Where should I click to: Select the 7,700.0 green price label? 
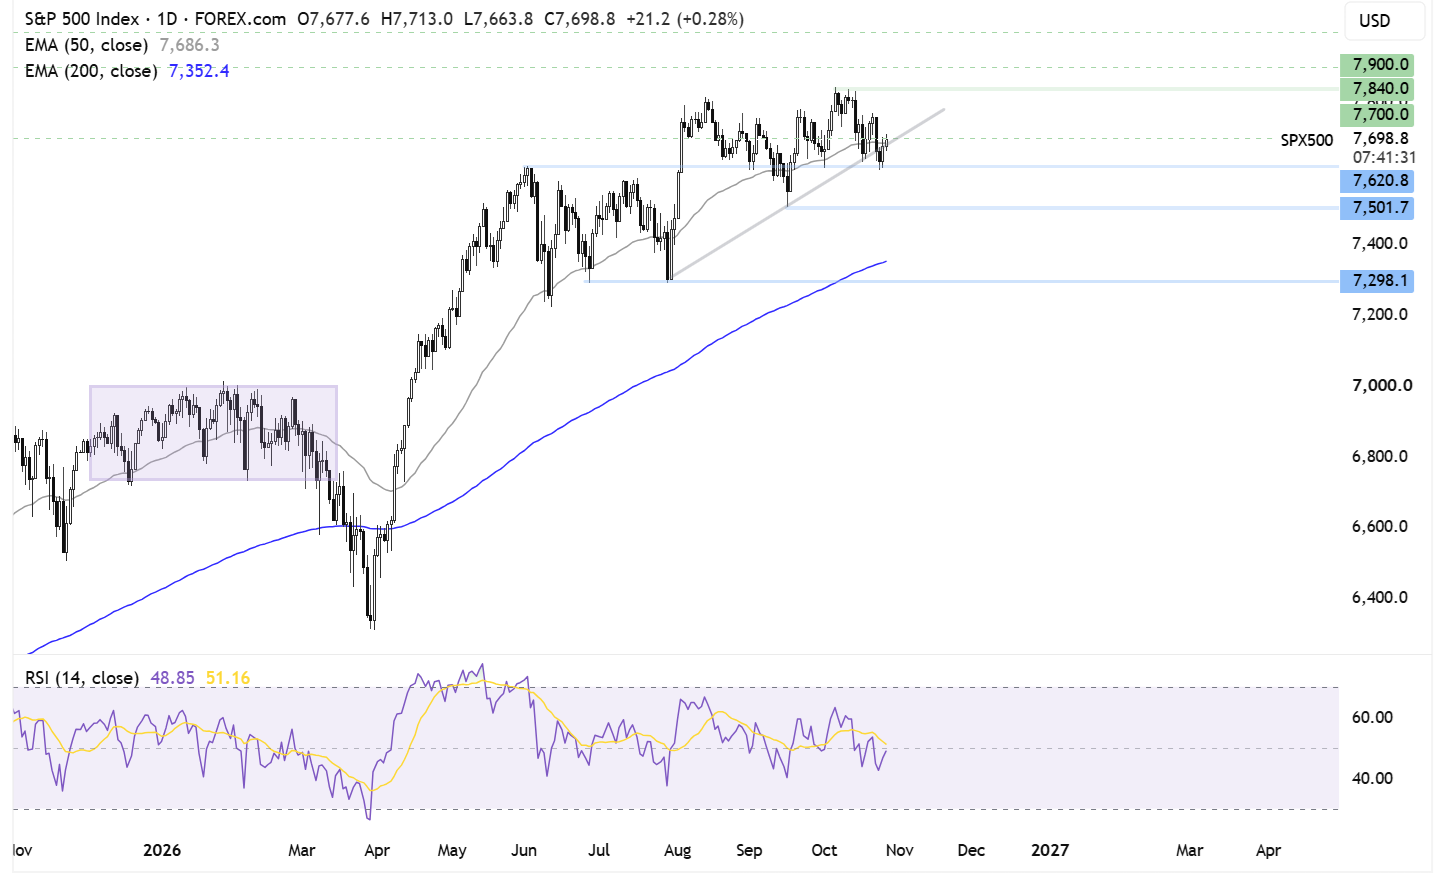pyautogui.click(x=1376, y=115)
